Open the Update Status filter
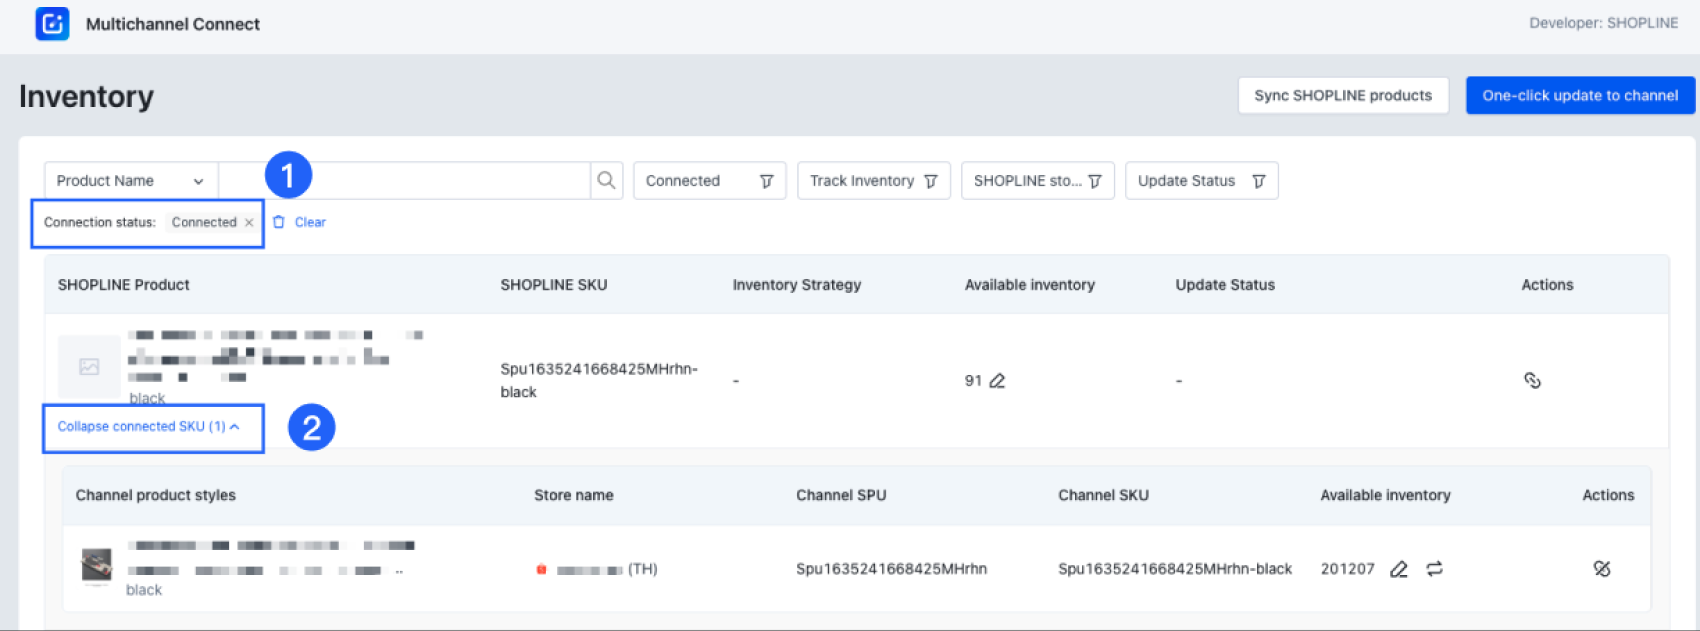This screenshot has height=631, width=1700. (1201, 181)
